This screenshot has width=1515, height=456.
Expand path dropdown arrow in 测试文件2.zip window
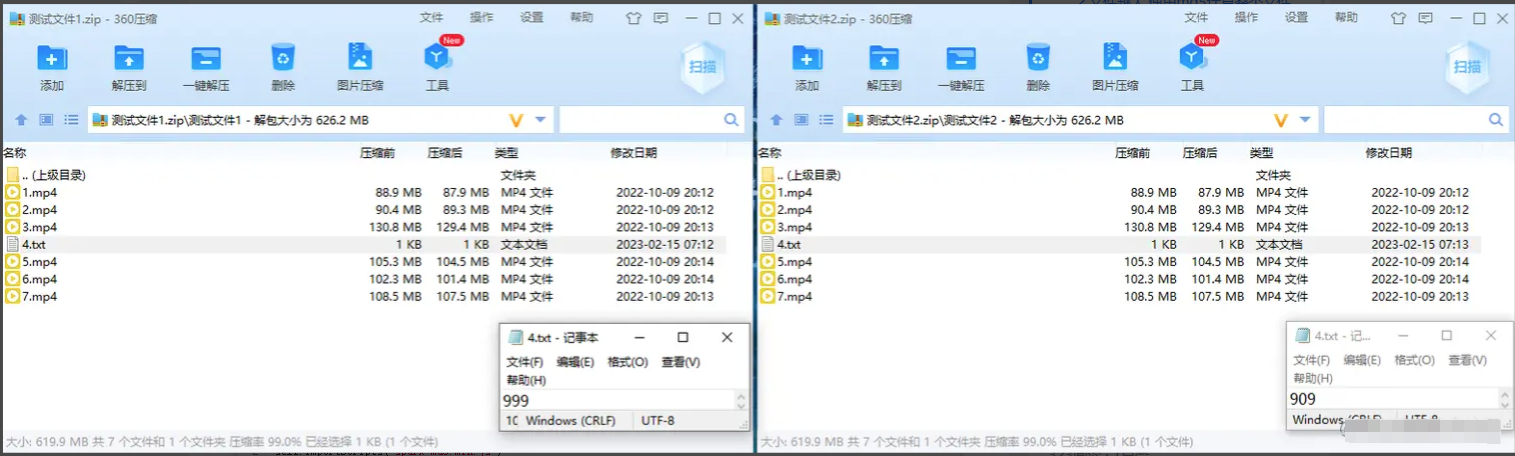click(1306, 120)
